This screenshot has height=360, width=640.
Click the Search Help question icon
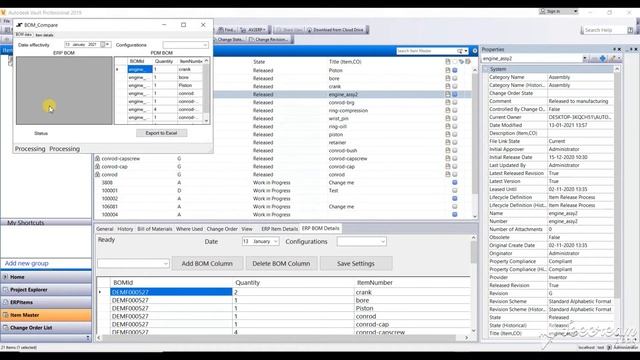[630, 30]
